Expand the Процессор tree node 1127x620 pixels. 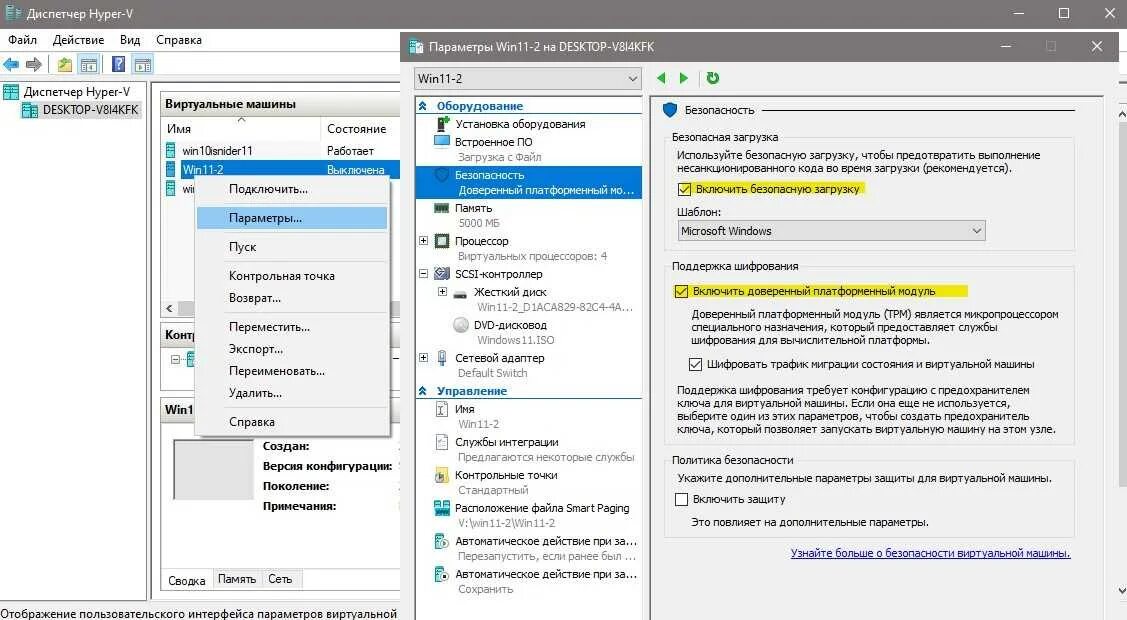coord(423,241)
